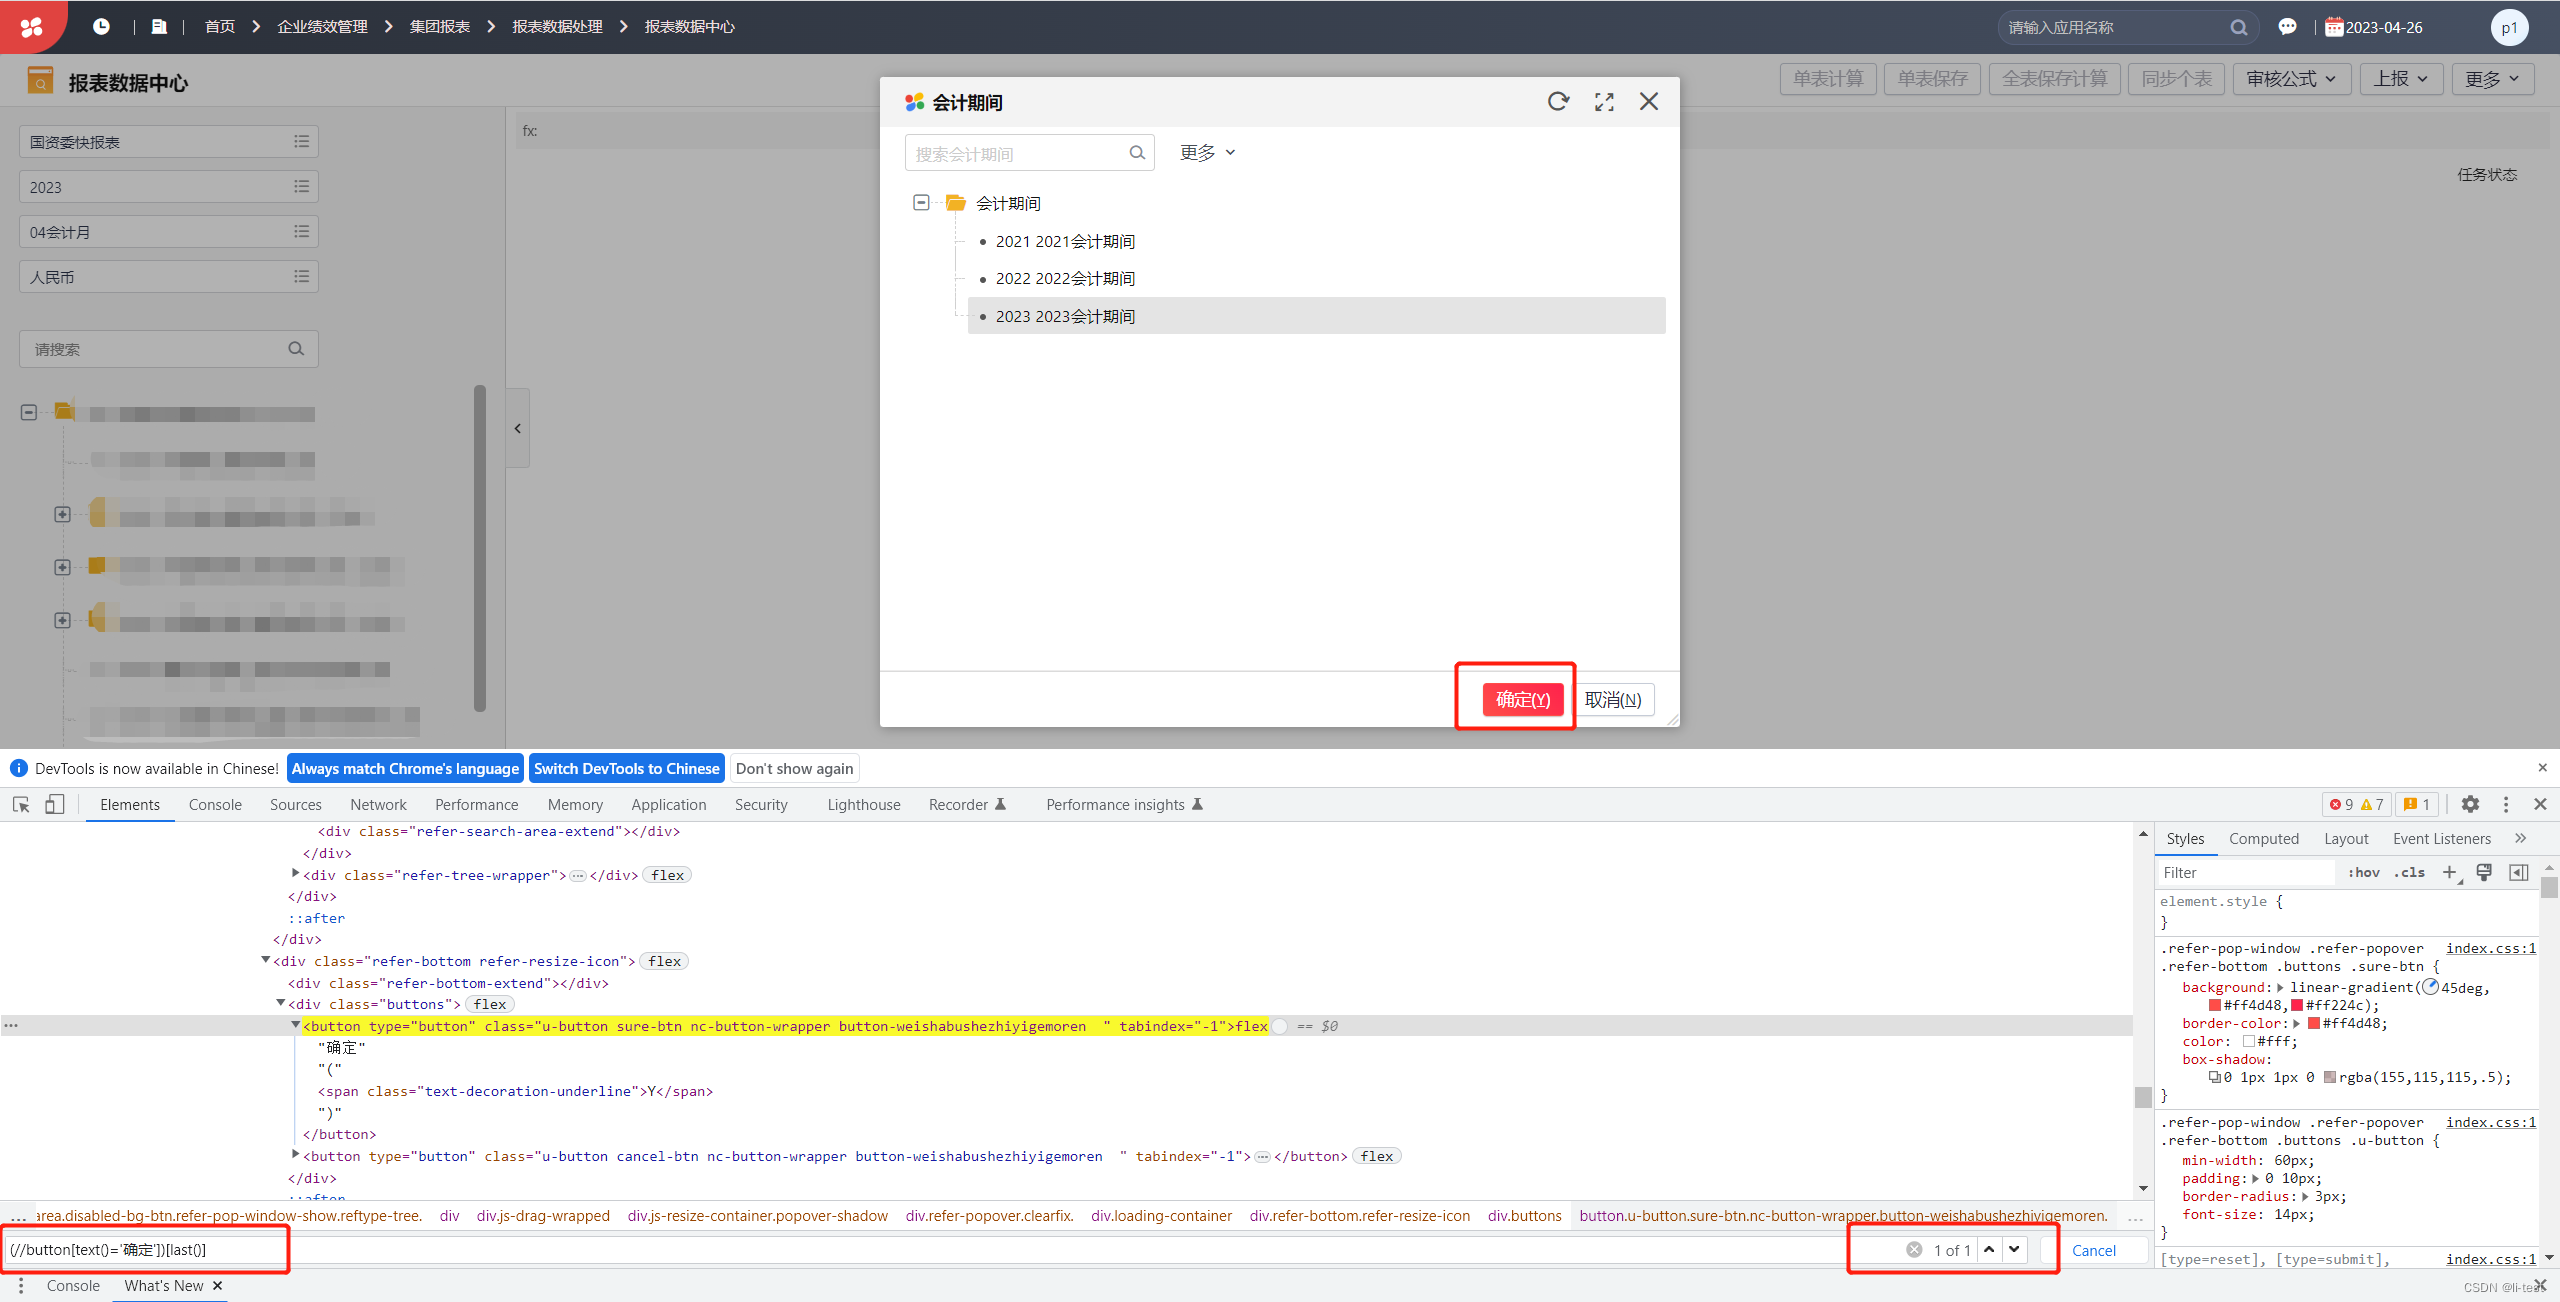Open the 上报 dropdown menu
This screenshot has width=2560, height=1302.
tap(2400, 78)
